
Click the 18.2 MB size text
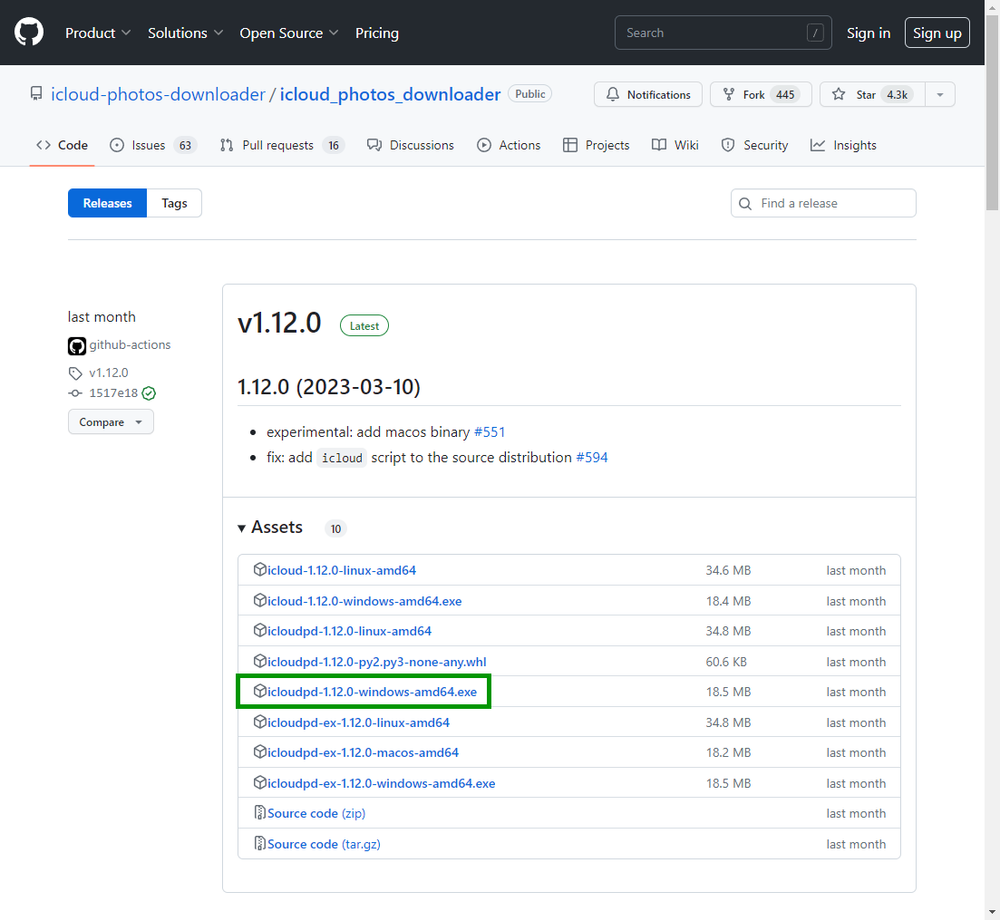pyautogui.click(x=728, y=752)
